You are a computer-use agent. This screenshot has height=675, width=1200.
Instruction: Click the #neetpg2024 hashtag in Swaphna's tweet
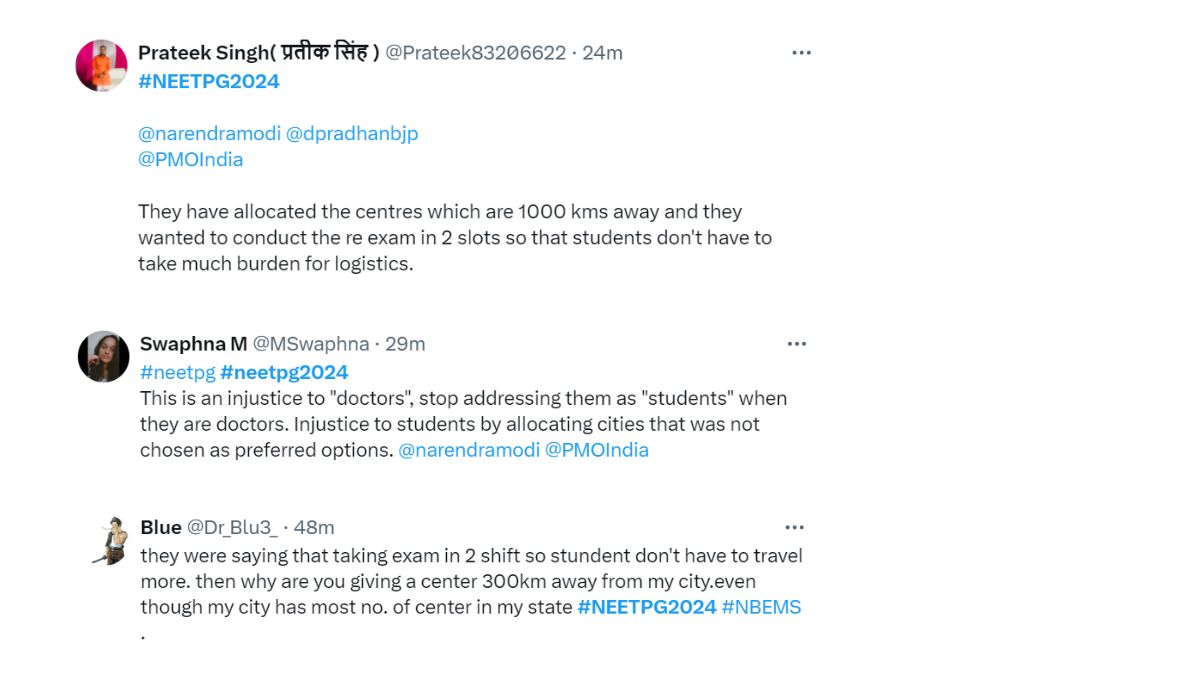[285, 372]
